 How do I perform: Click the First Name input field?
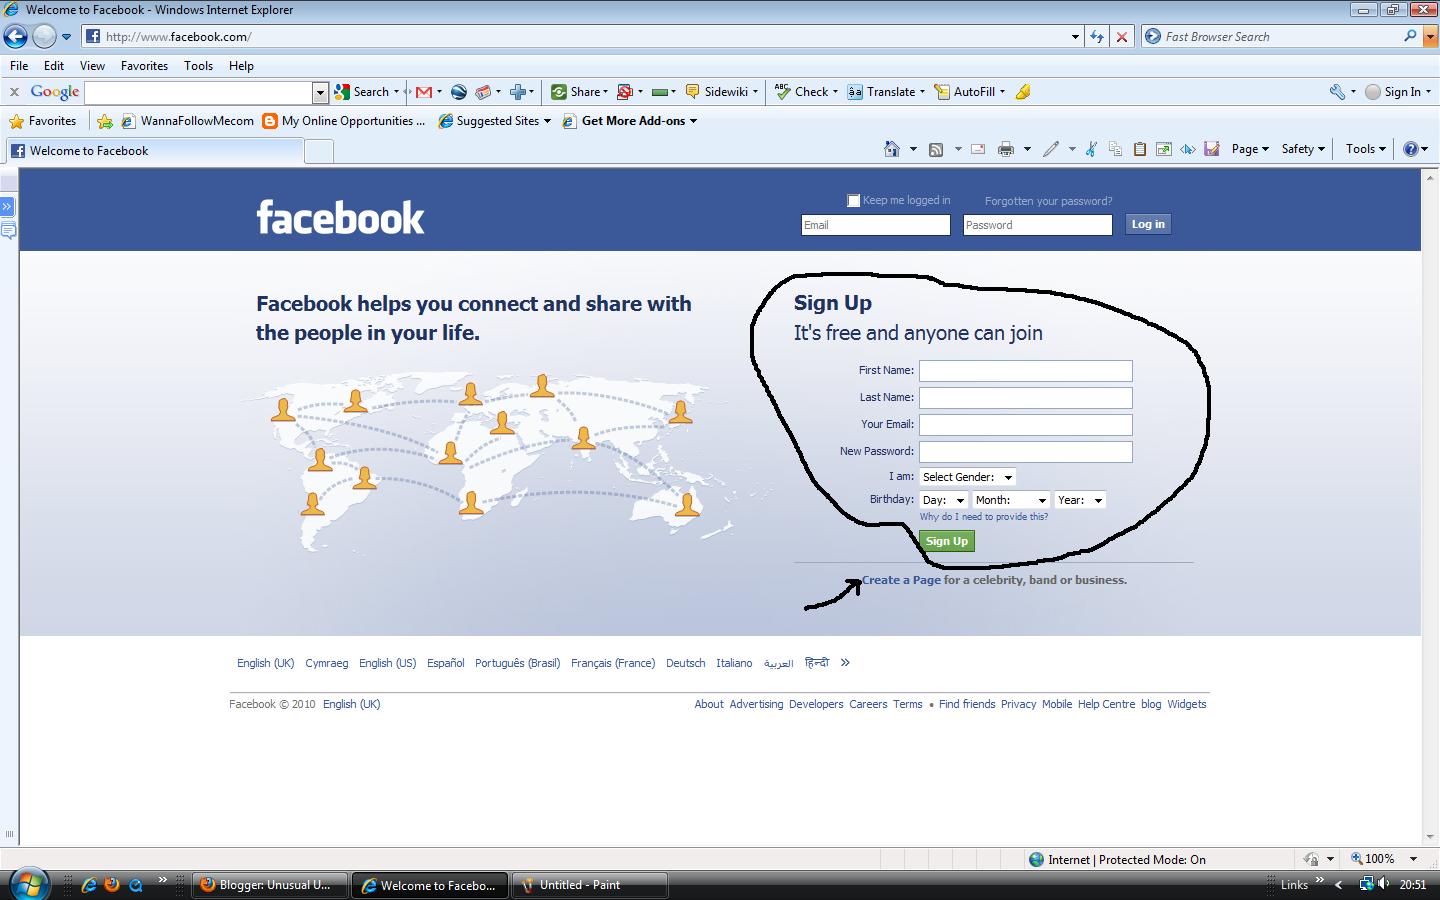tap(1026, 371)
